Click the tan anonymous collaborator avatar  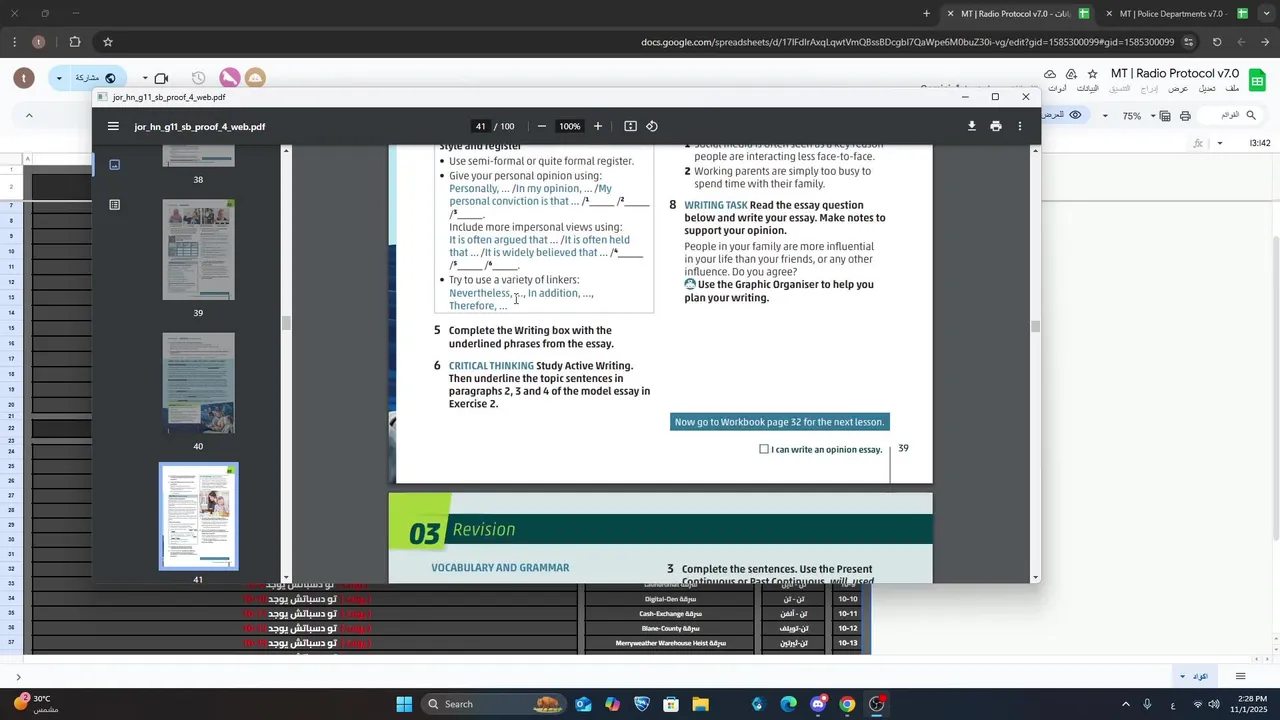(x=255, y=78)
